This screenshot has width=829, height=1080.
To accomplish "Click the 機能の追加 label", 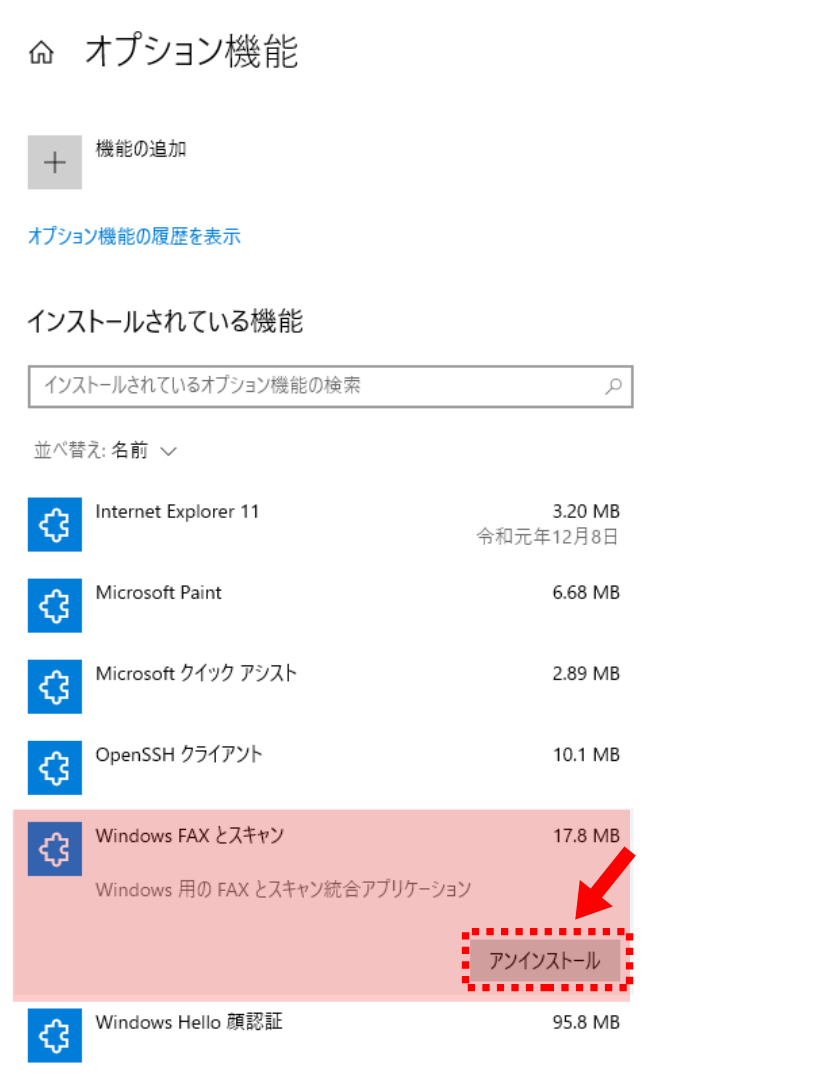I will click(x=141, y=149).
